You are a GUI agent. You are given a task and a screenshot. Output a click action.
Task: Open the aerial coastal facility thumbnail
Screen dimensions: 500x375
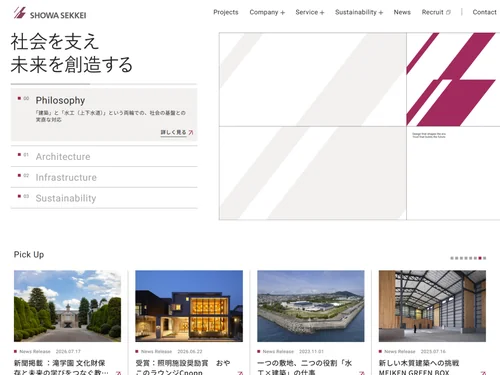tap(311, 306)
